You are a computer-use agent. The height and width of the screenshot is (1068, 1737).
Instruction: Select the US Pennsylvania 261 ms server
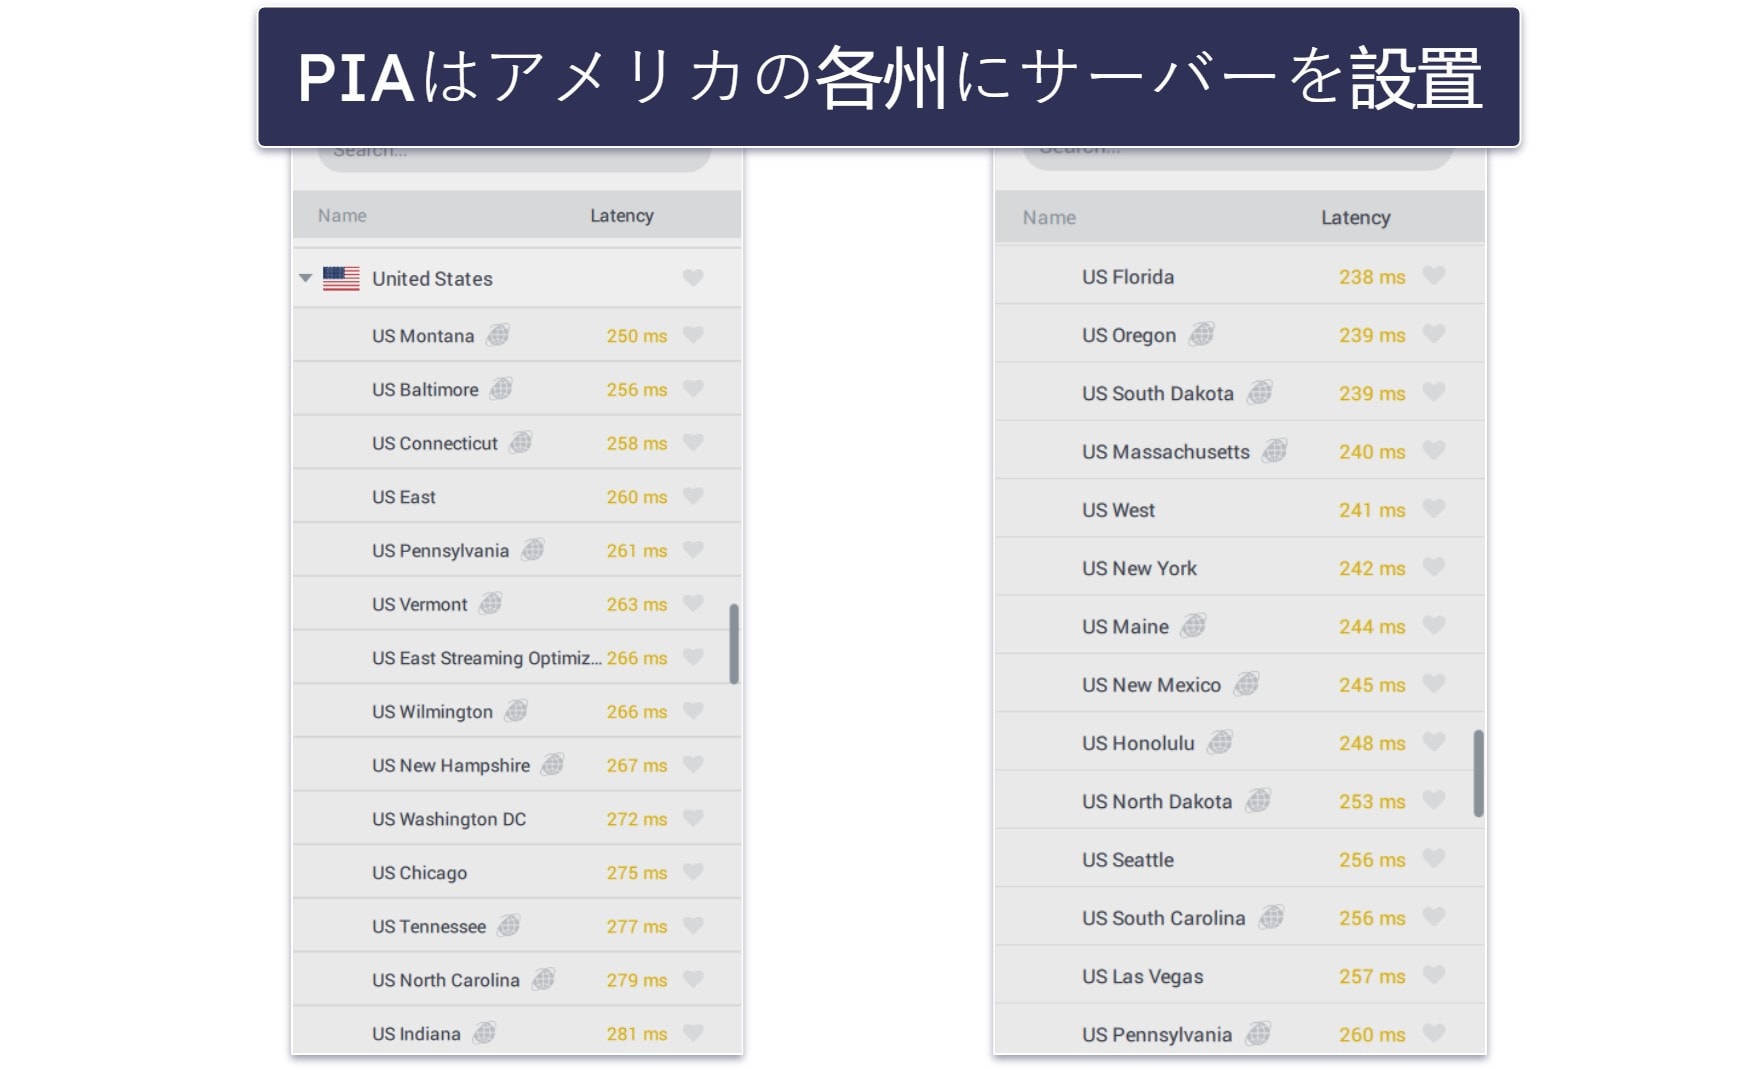click(x=517, y=550)
